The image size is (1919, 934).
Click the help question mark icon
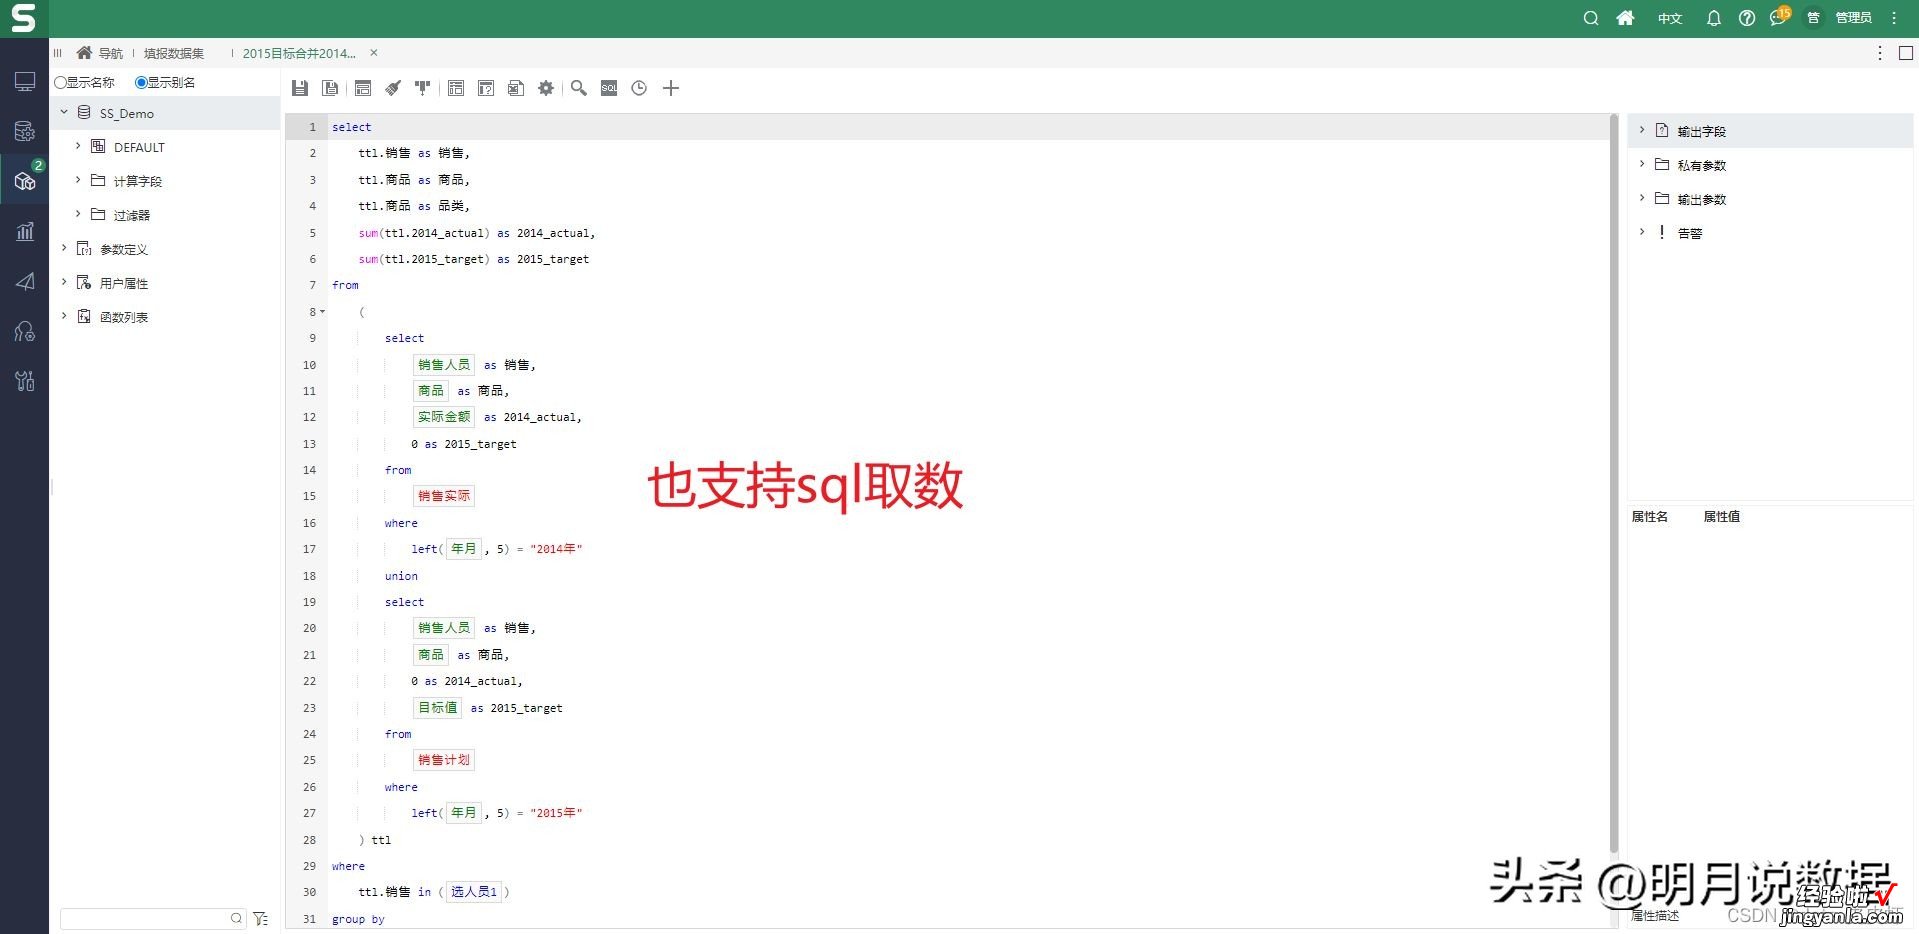(1747, 18)
